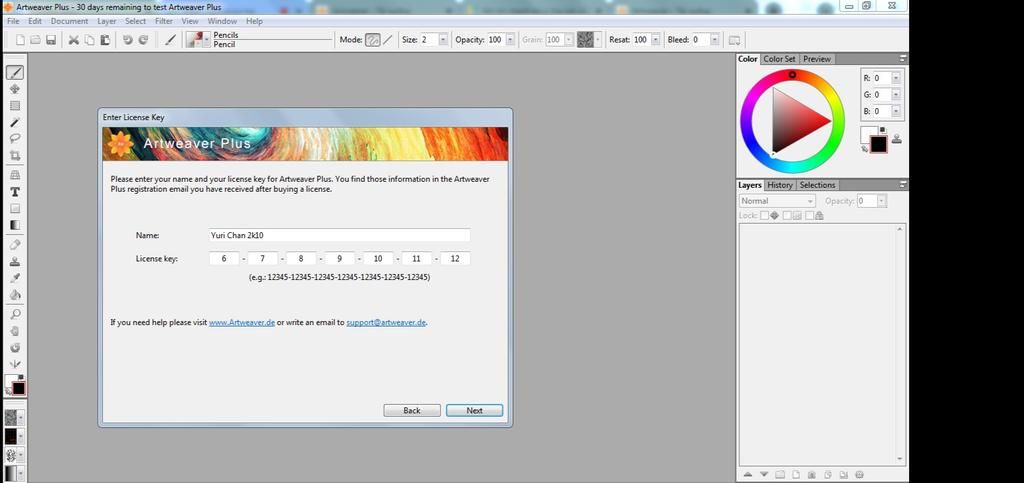Screen dimensions: 1024x483
Task: Select the Stamp tool
Action: point(14,262)
